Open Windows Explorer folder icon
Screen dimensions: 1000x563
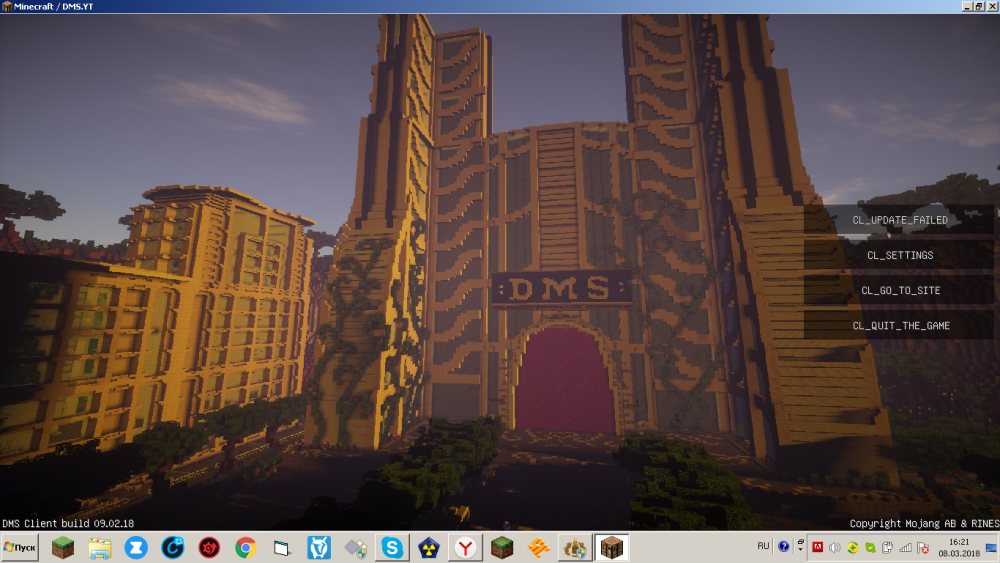pos(99,548)
